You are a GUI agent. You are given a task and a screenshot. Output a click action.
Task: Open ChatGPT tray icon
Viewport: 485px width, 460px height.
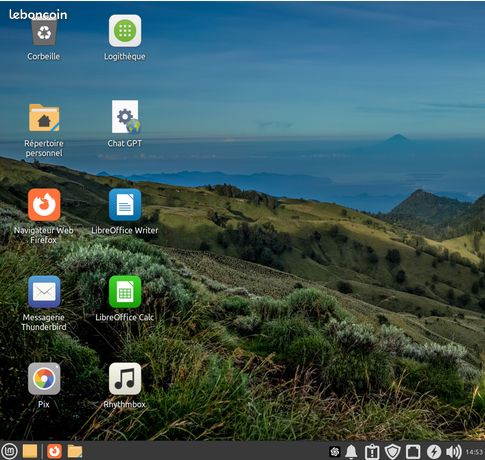pyautogui.click(x=334, y=452)
